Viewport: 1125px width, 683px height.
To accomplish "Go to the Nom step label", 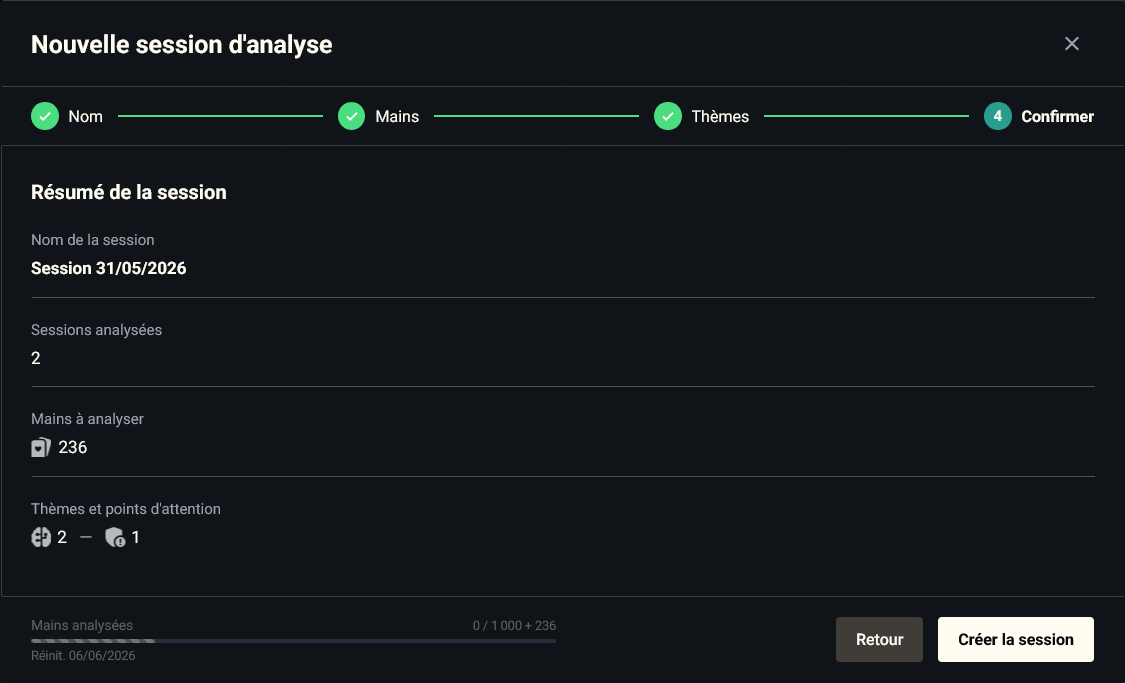I will [85, 116].
